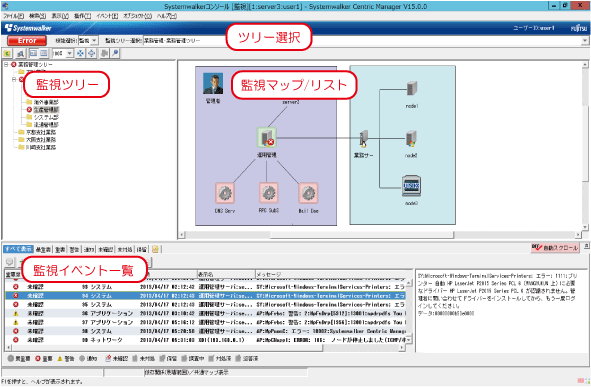Click the map horizontal scrollbar
This screenshot has height=387, width=591.
click(362, 235)
